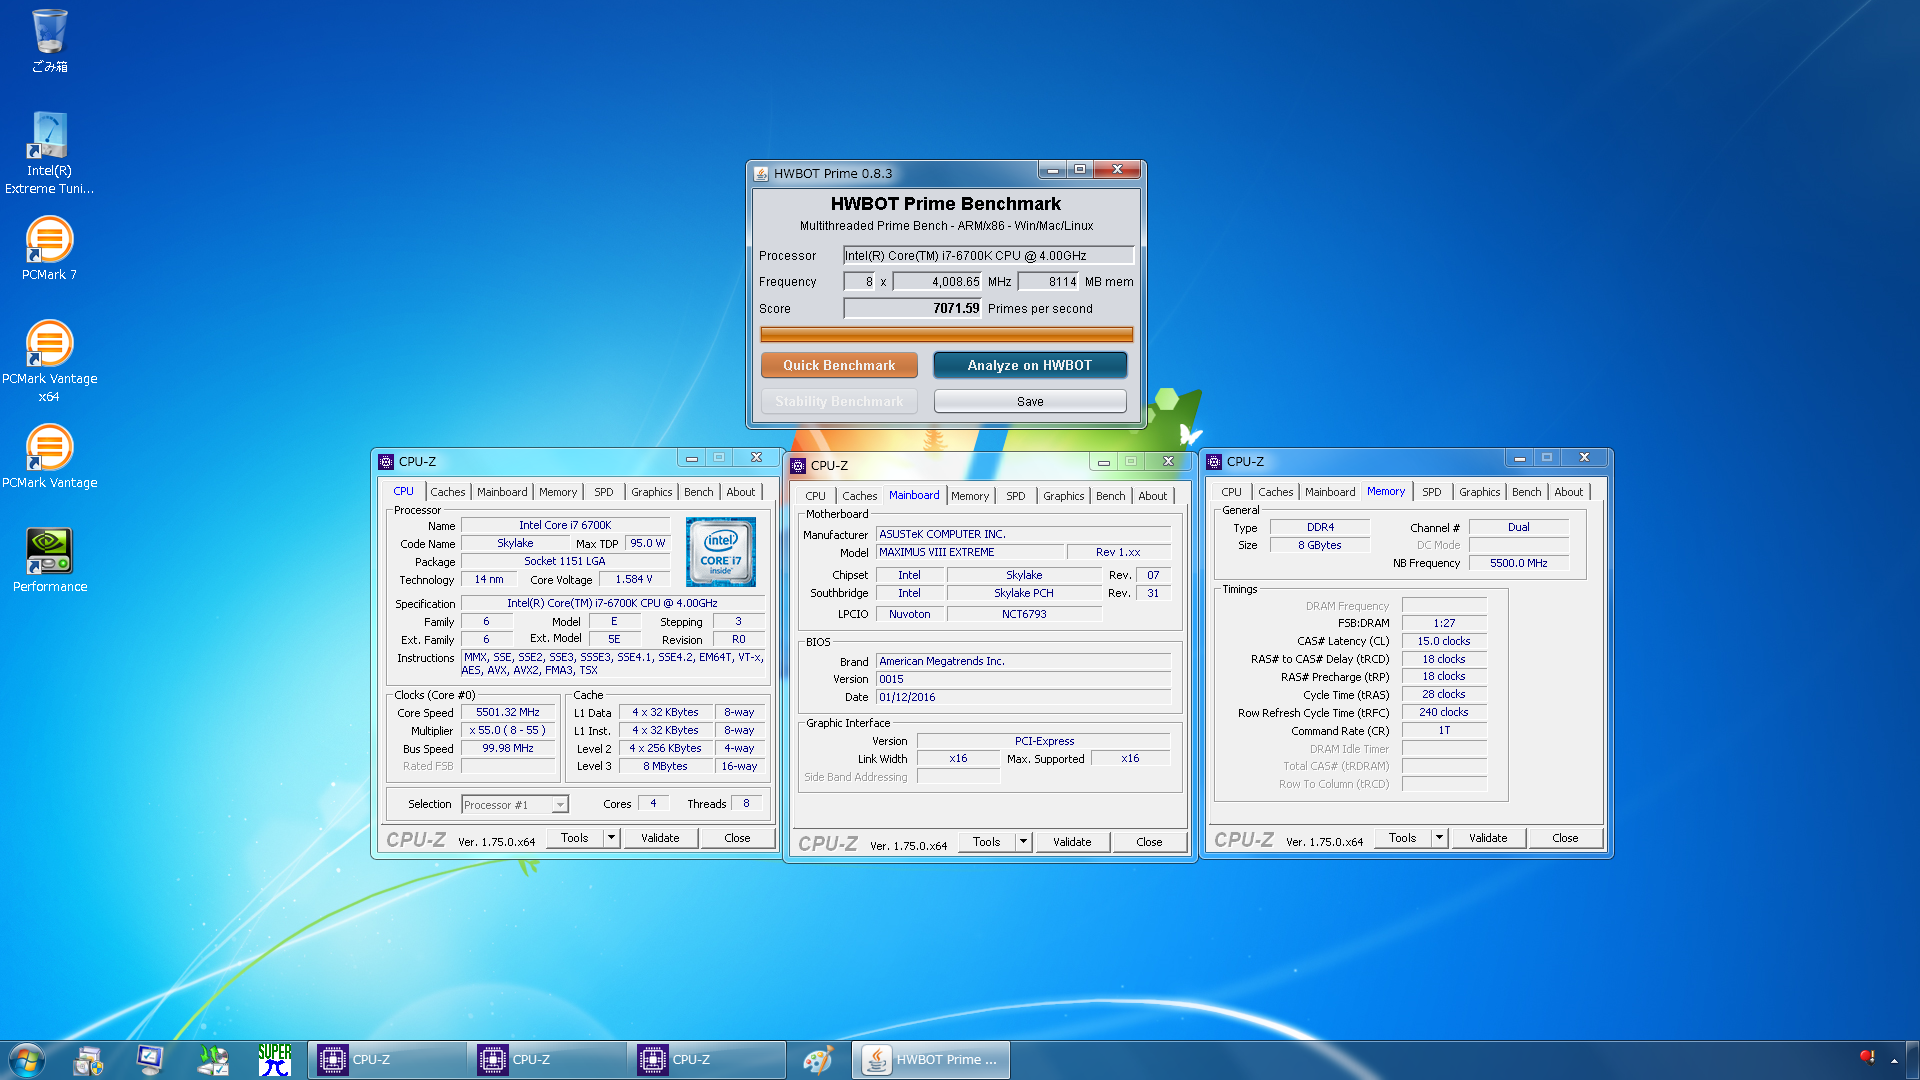Click the ASUSTeK COMPUTER INC. manufacturer text

point(942,534)
